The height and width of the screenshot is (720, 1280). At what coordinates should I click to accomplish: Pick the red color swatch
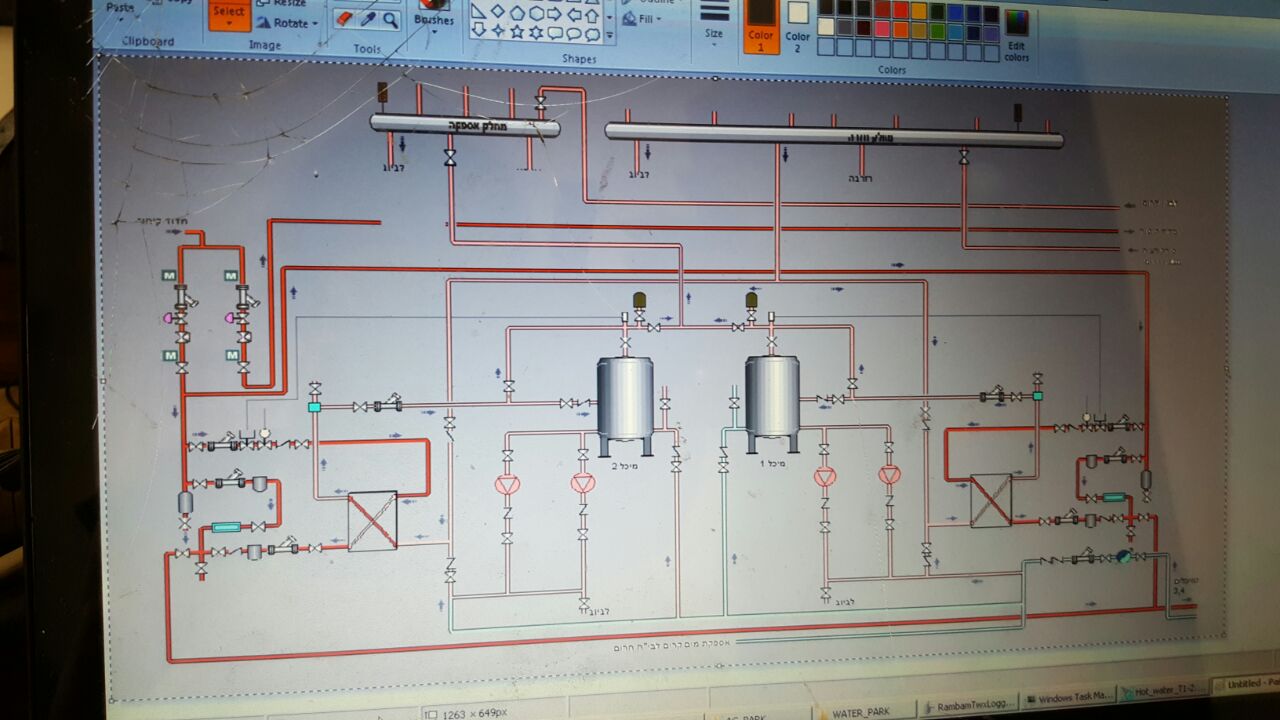[x=882, y=8]
